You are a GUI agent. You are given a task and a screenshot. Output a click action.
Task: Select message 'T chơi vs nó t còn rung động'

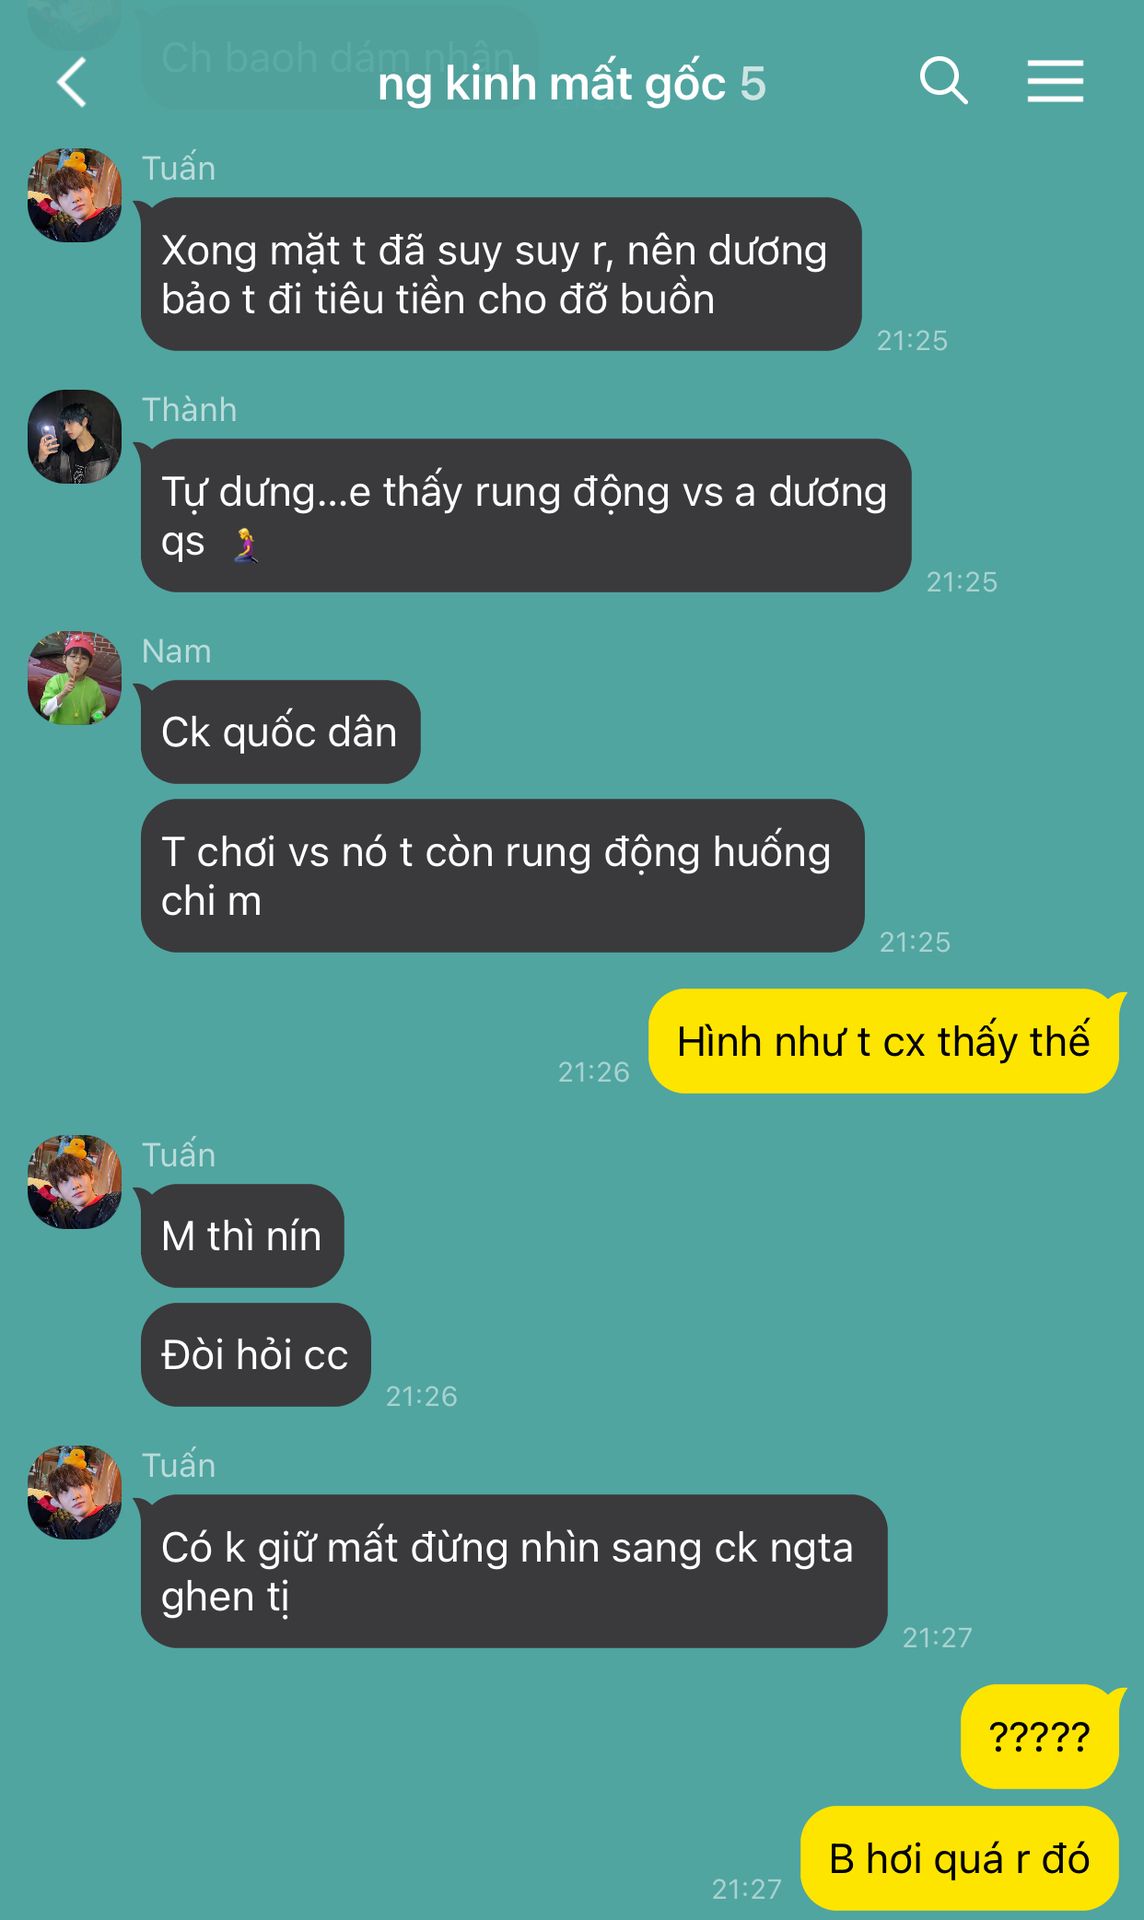pyautogui.click(x=502, y=876)
